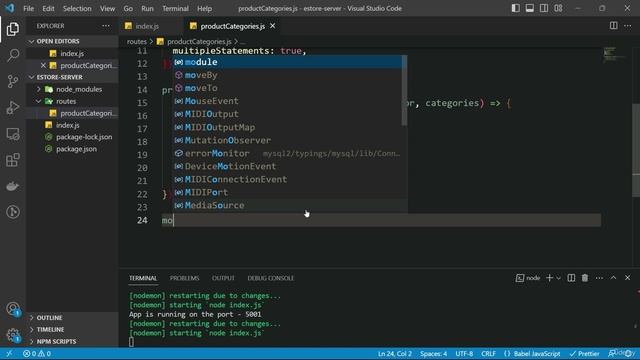This screenshot has height=360, width=640.
Task: Open the Selection menu
Action: 77,8
